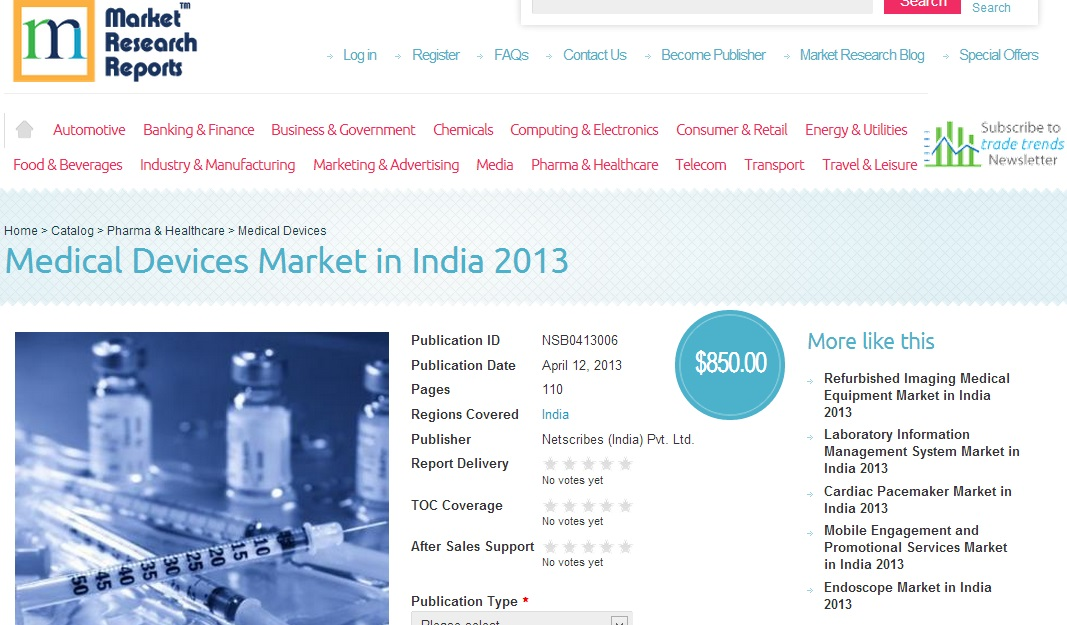Click the Subscribe to trade trends Newsletter text

[1022, 144]
